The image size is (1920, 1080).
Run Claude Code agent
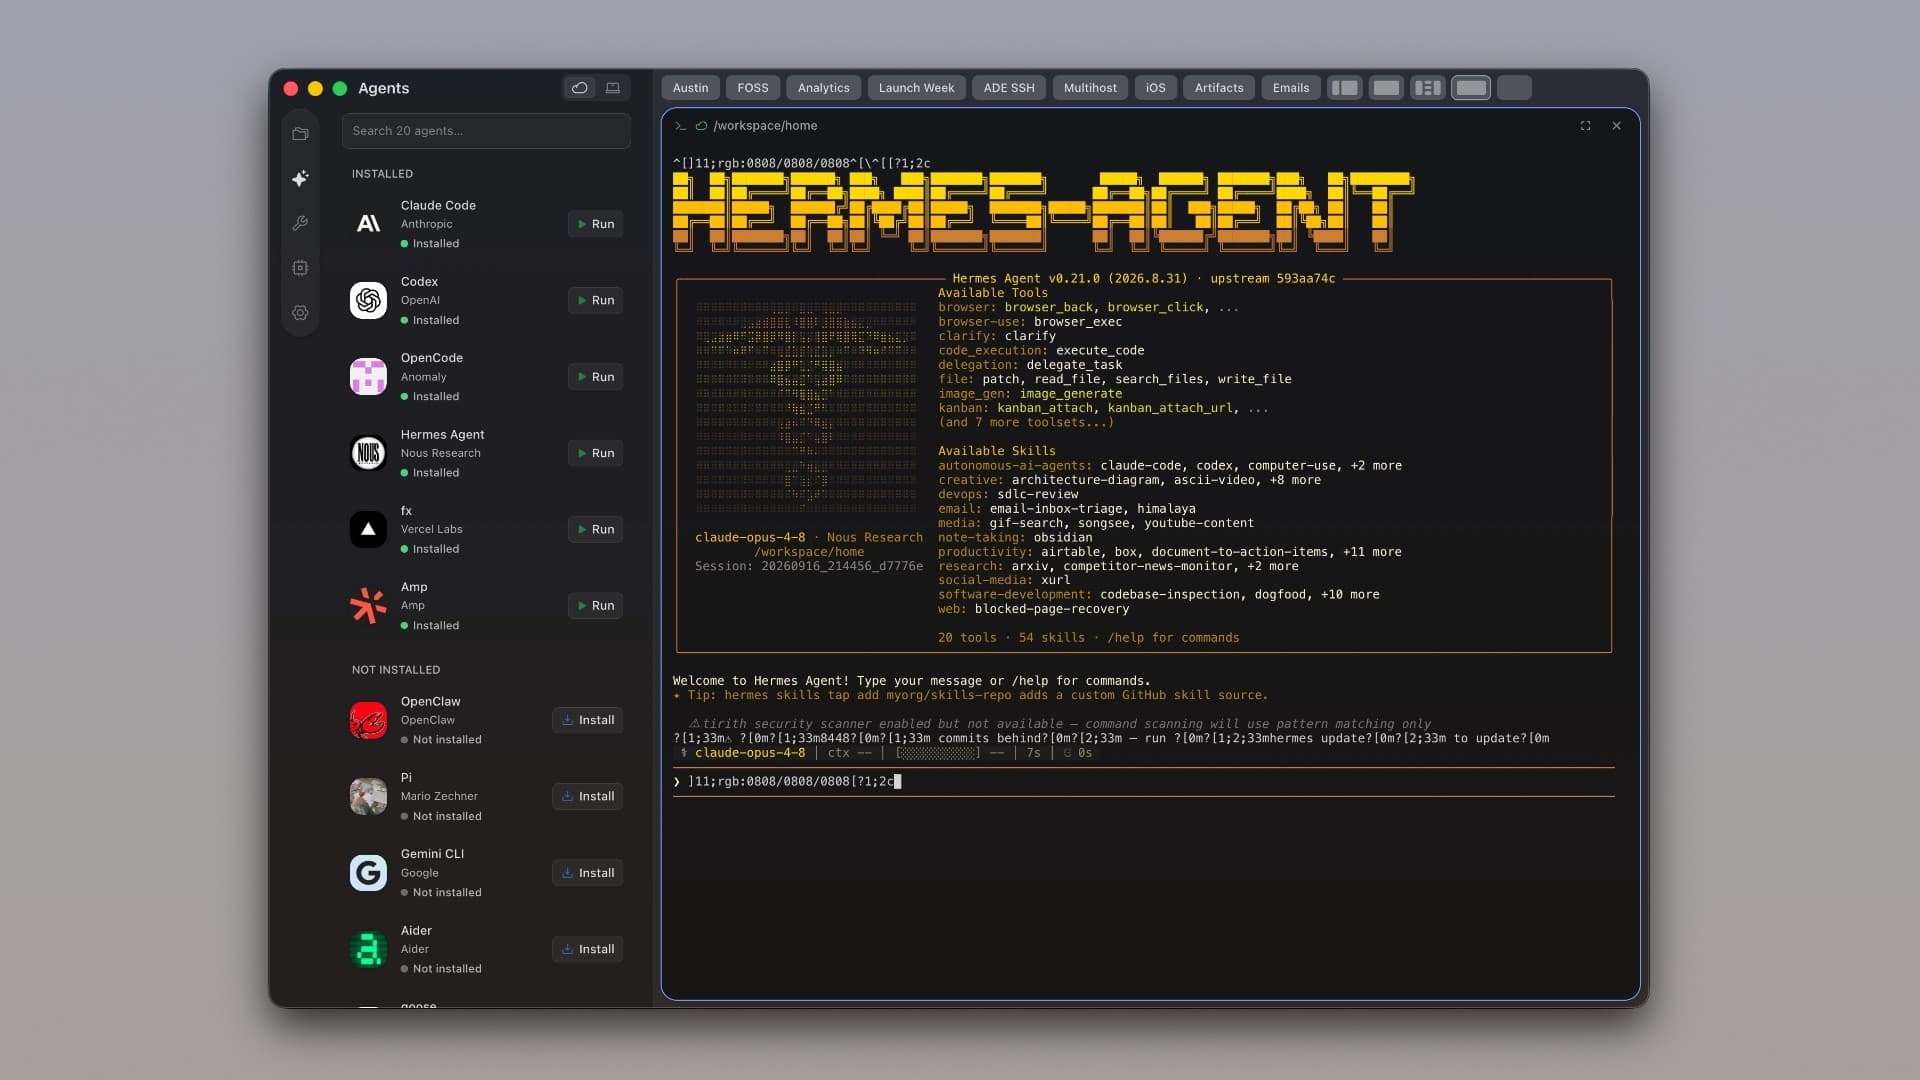click(595, 224)
